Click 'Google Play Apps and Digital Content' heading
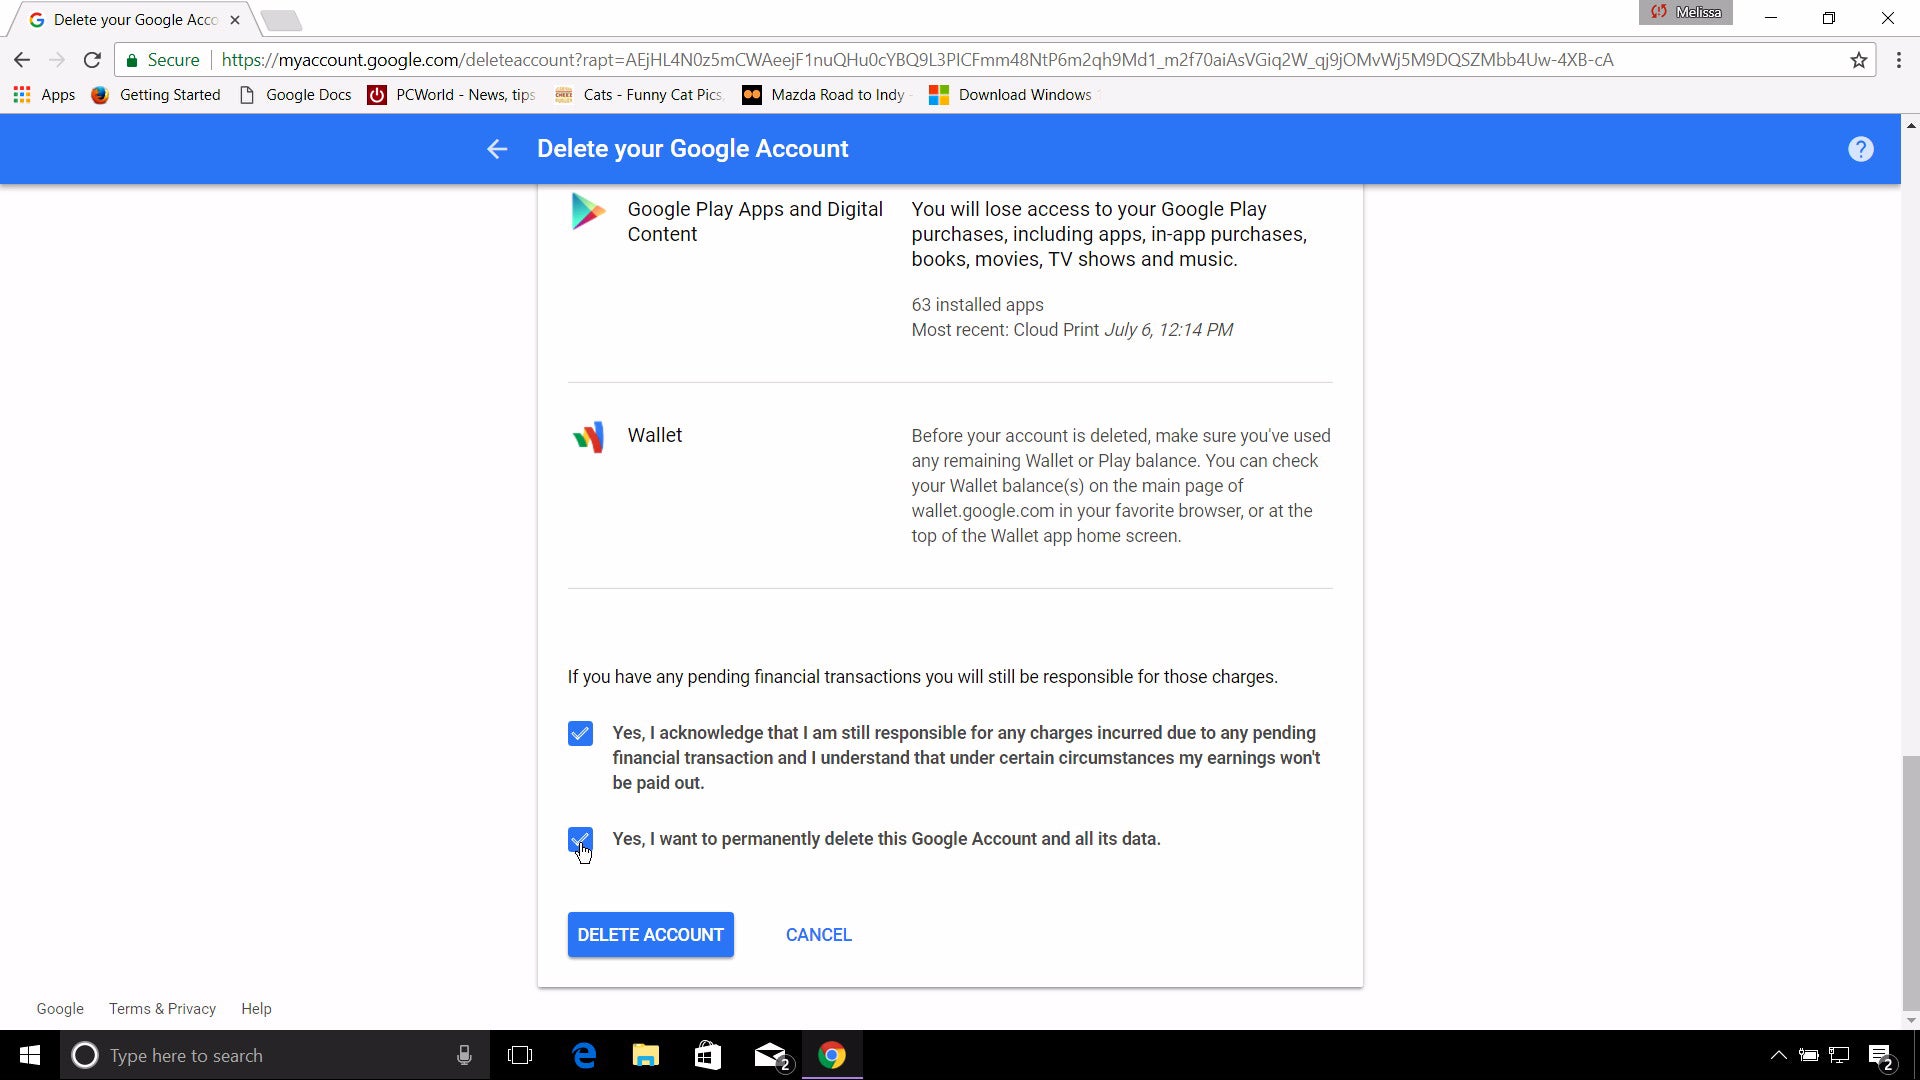Image resolution: width=1920 pixels, height=1080 pixels. [x=755, y=221]
